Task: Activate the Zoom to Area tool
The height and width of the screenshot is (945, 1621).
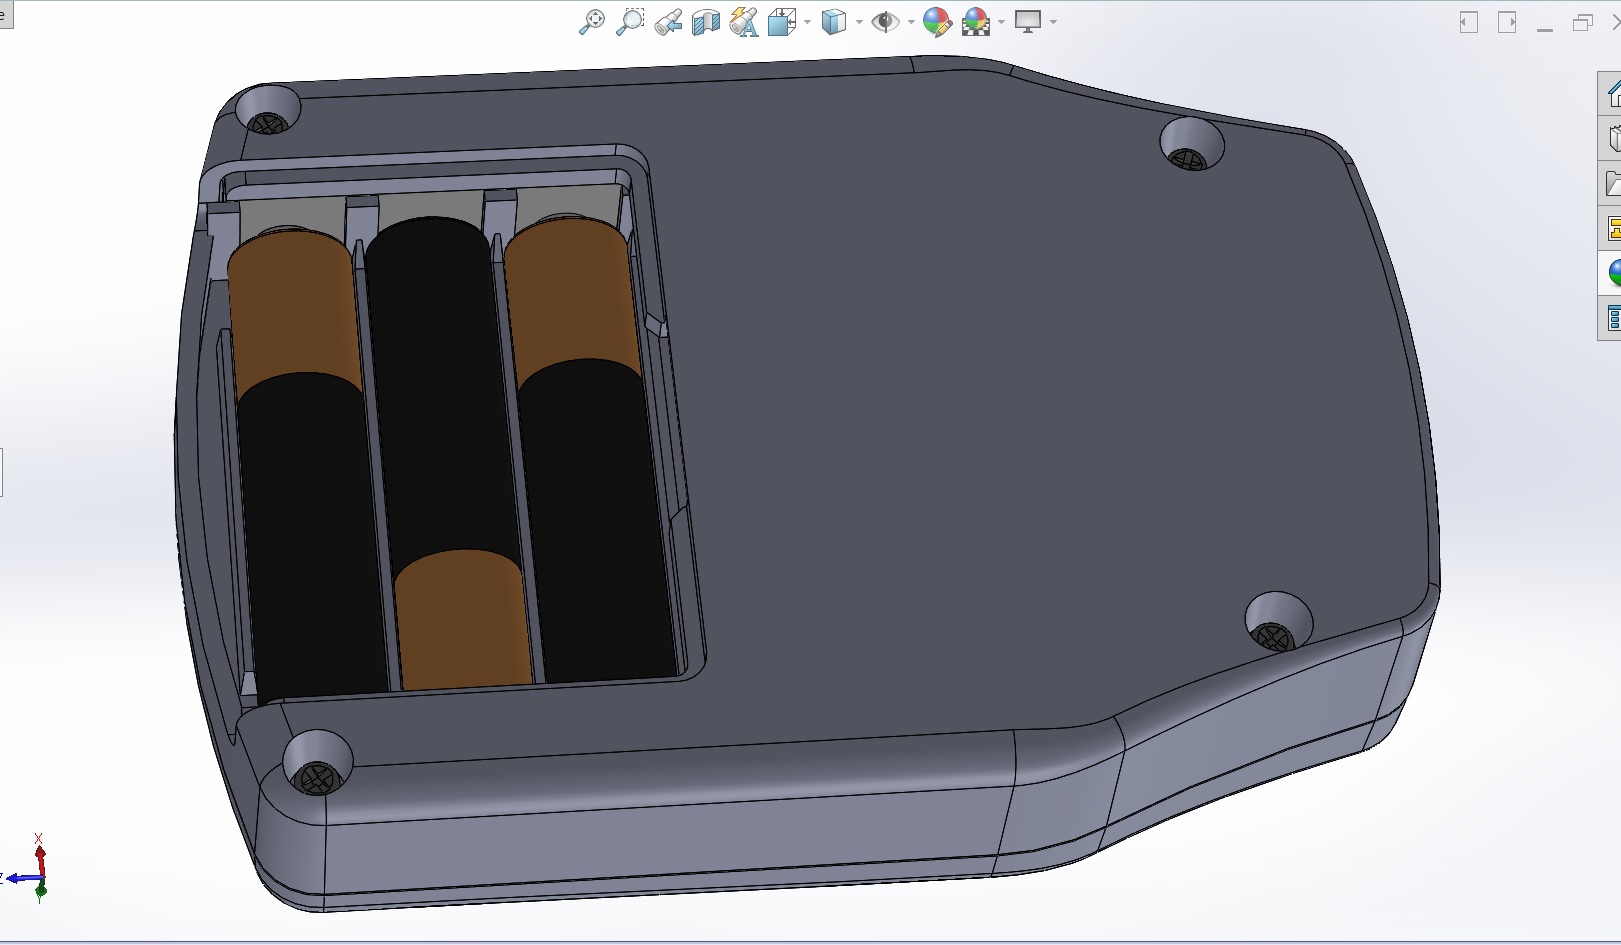Action: point(630,22)
